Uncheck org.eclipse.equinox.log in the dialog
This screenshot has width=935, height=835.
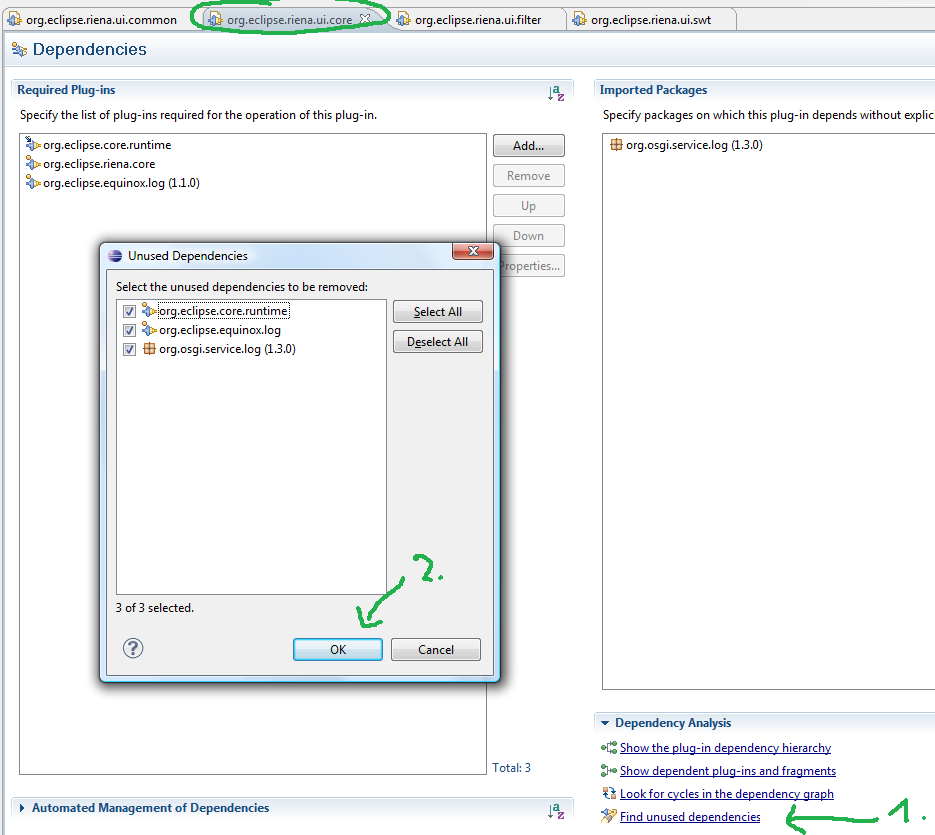click(129, 330)
